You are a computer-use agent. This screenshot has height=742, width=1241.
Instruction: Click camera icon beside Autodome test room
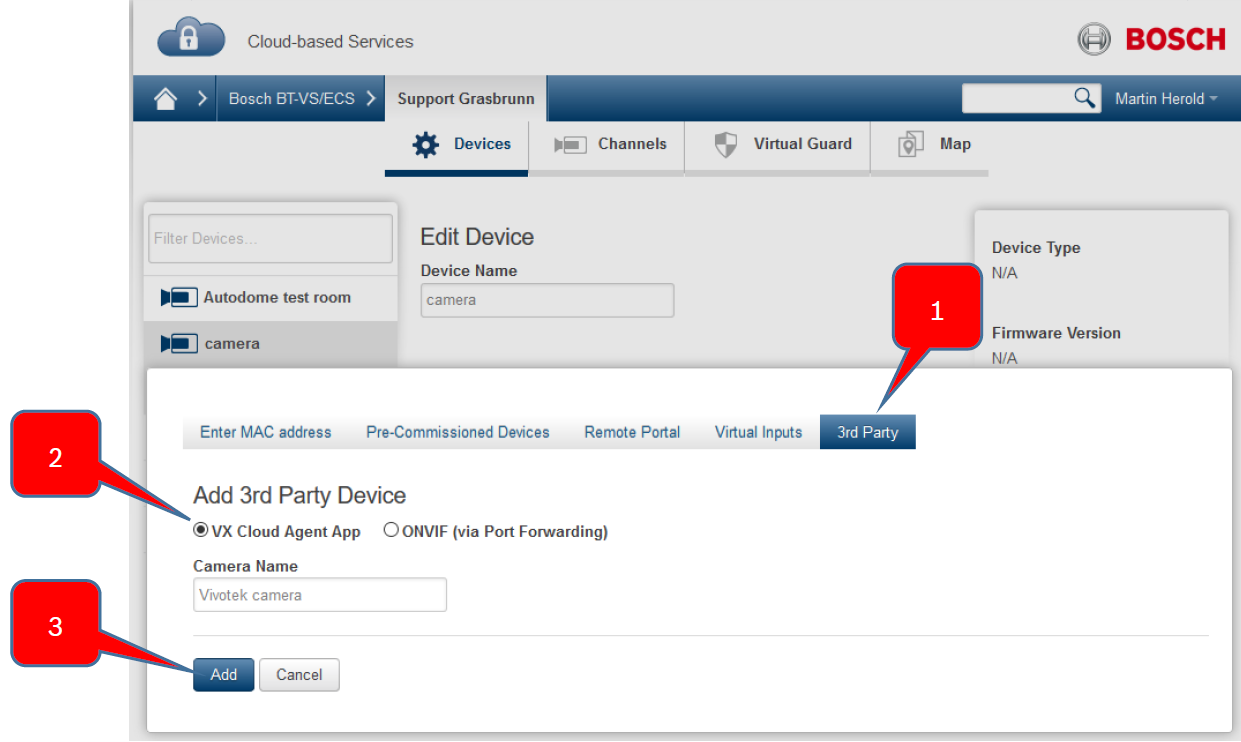pyautogui.click(x=179, y=297)
